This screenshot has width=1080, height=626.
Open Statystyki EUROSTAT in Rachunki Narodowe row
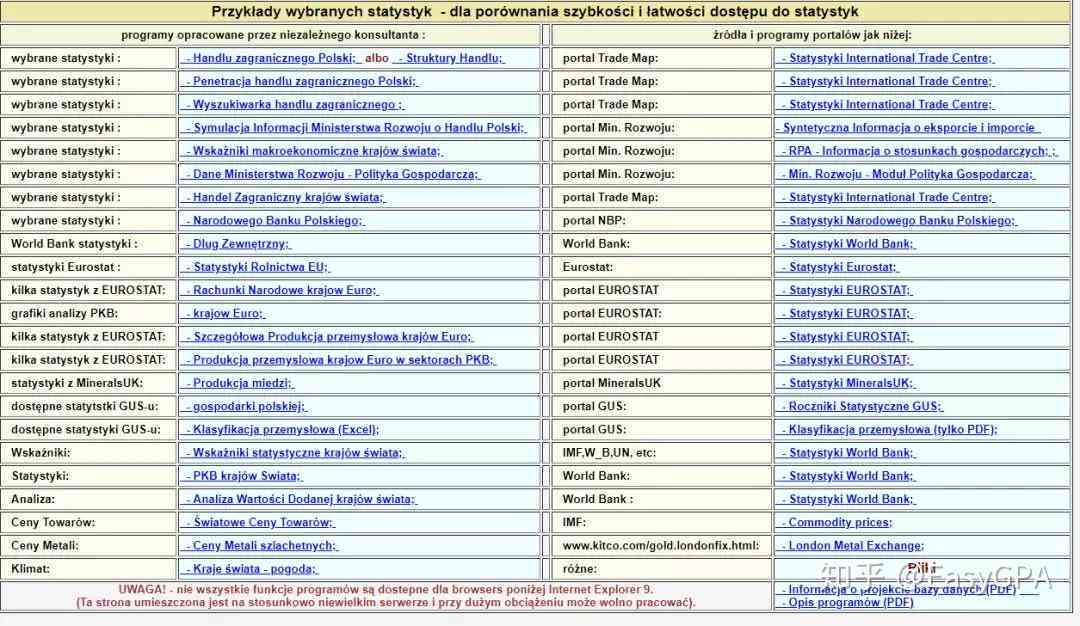point(844,291)
